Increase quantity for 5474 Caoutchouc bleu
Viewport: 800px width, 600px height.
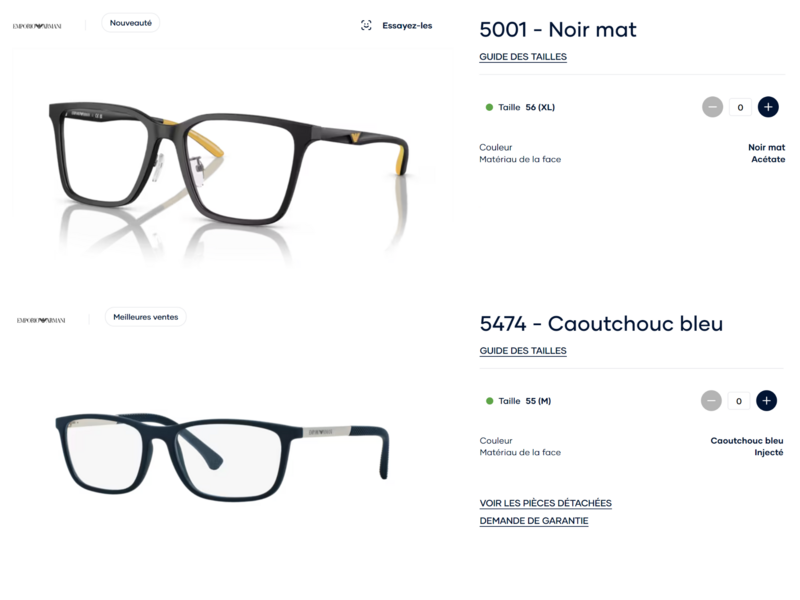click(766, 401)
